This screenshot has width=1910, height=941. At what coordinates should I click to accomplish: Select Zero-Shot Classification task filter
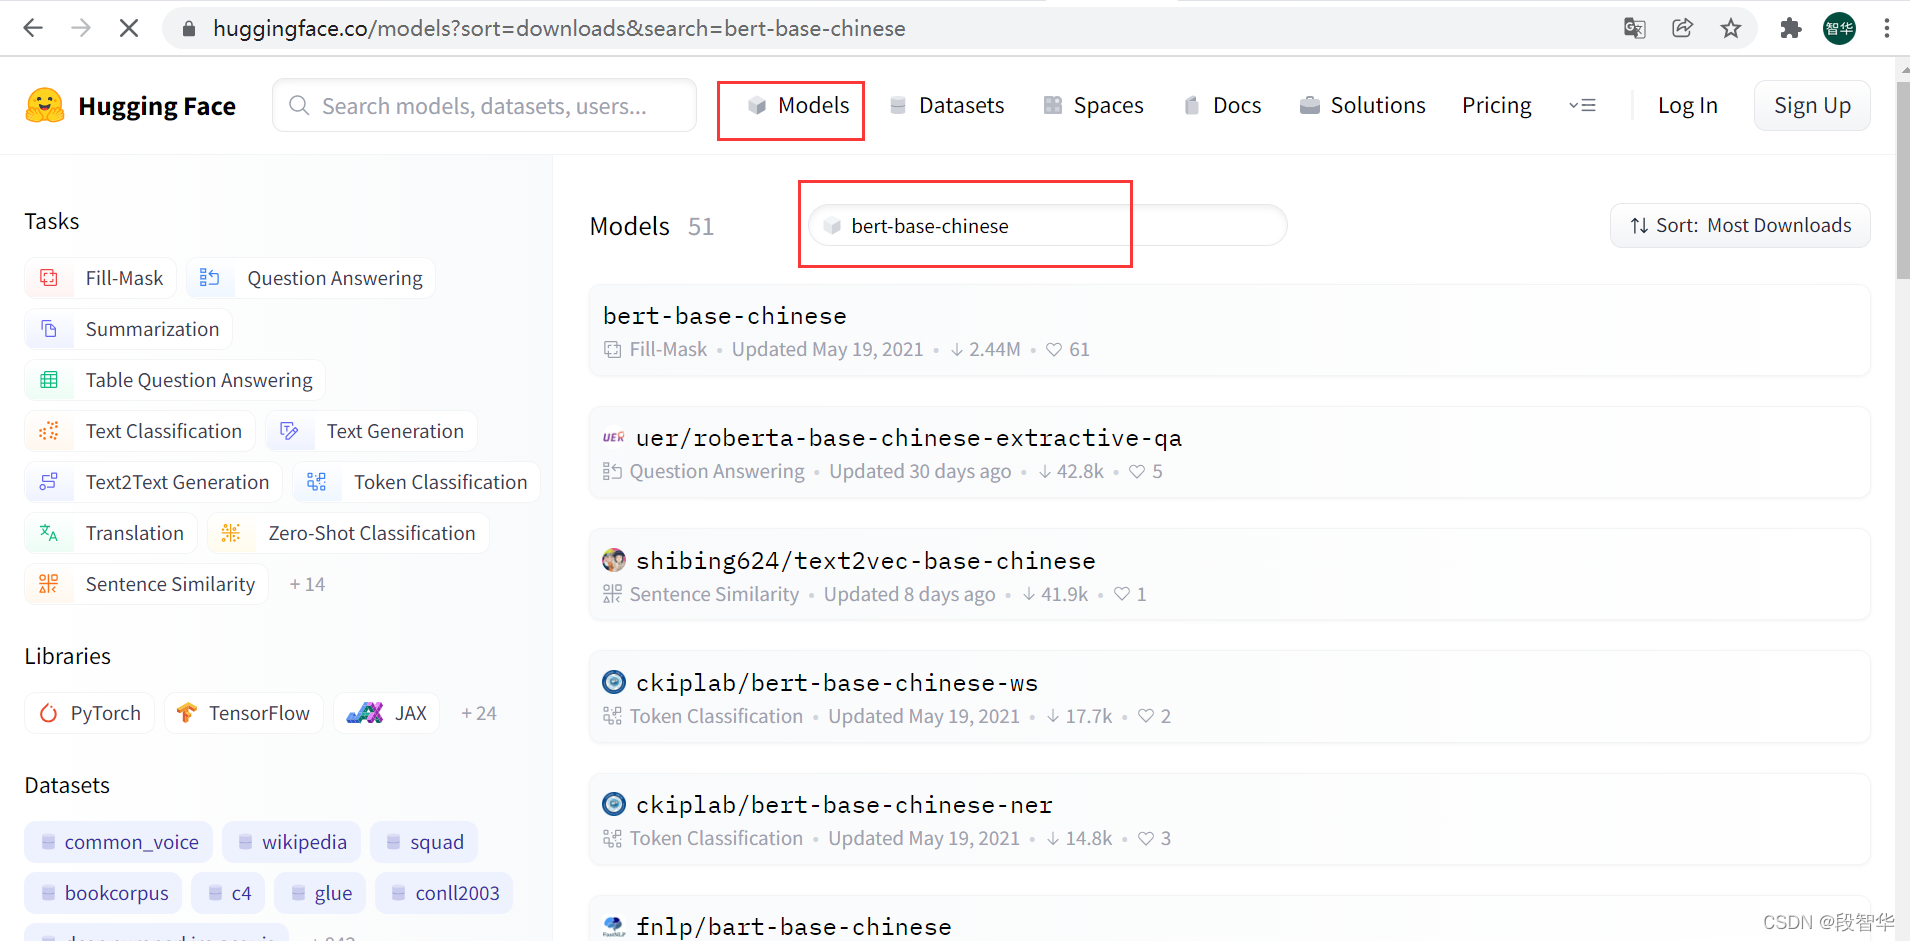pos(348,533)
